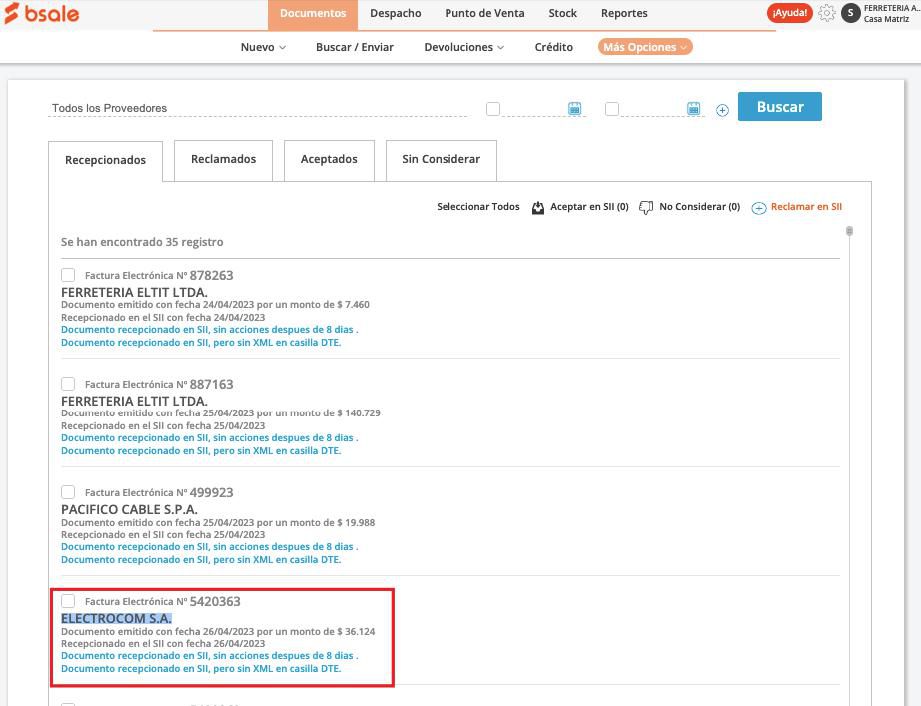Click Seleccionar Todos

click(478, 207)
